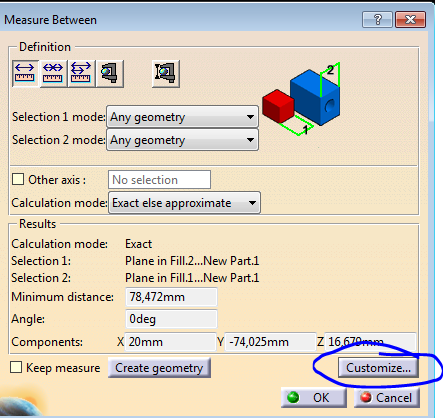This screenshot has height=418, width=443.
Task: Click the Create geometry button
Action: pos(159,368)
